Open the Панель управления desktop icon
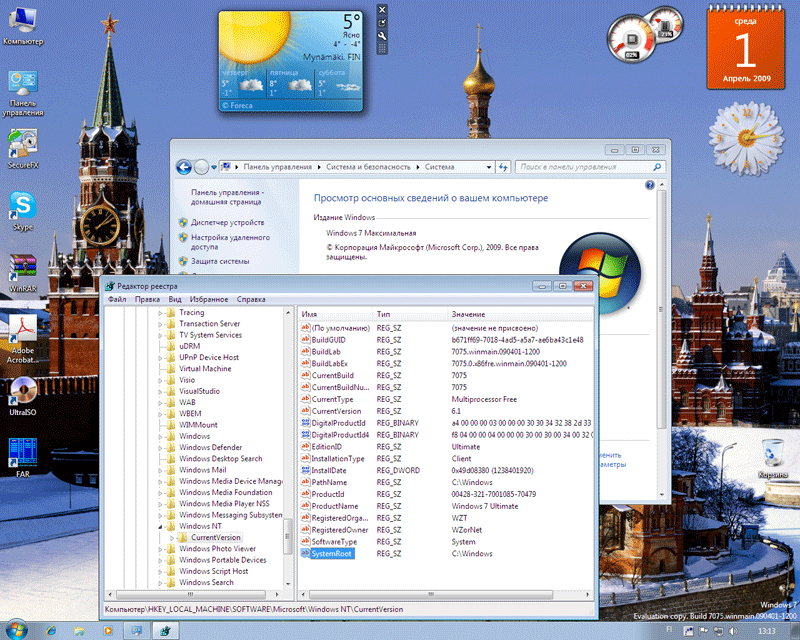800x640 pixels. click(22, 93)
